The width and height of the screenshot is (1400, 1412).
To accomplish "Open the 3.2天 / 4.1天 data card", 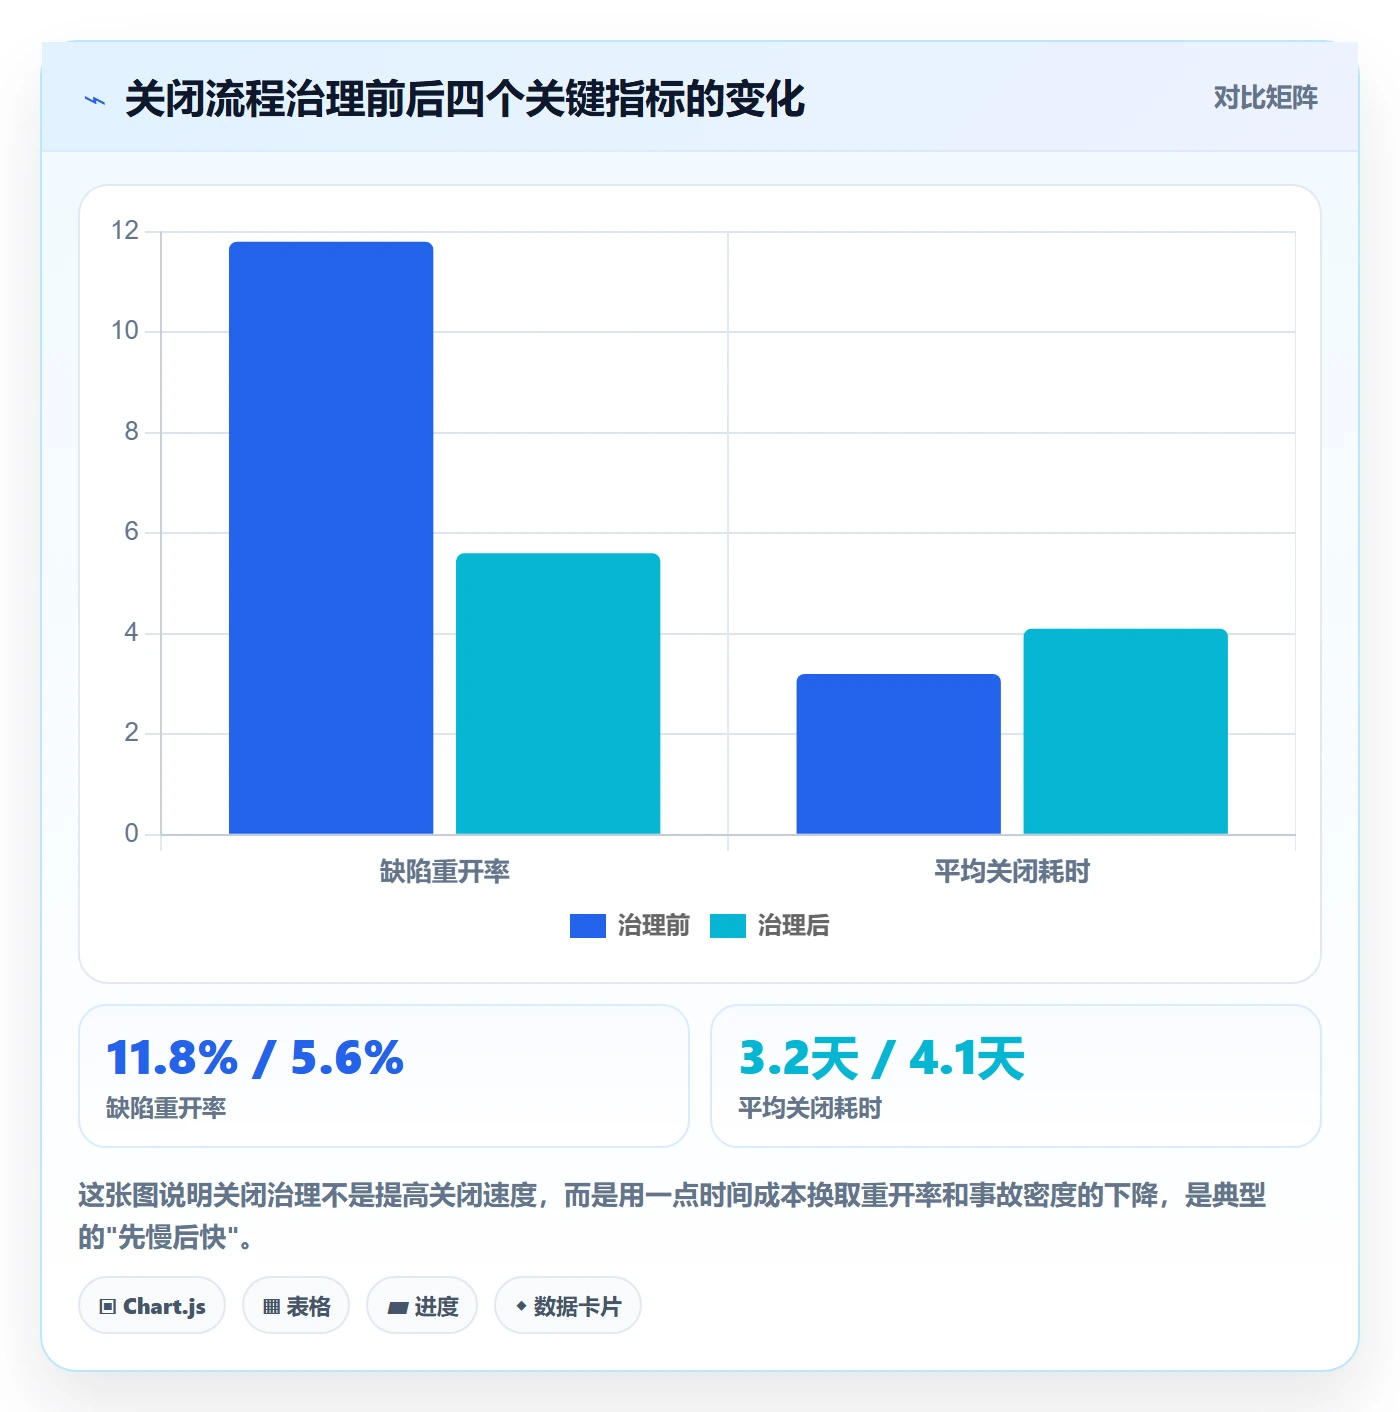I will pyautogui.click(x=1016, y=1076).
